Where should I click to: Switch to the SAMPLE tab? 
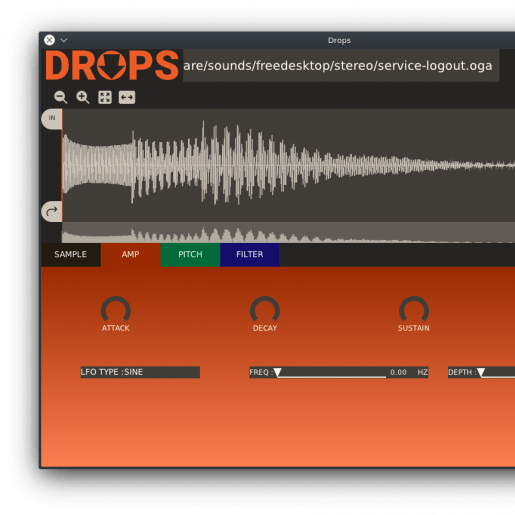(x=71, y=255)
